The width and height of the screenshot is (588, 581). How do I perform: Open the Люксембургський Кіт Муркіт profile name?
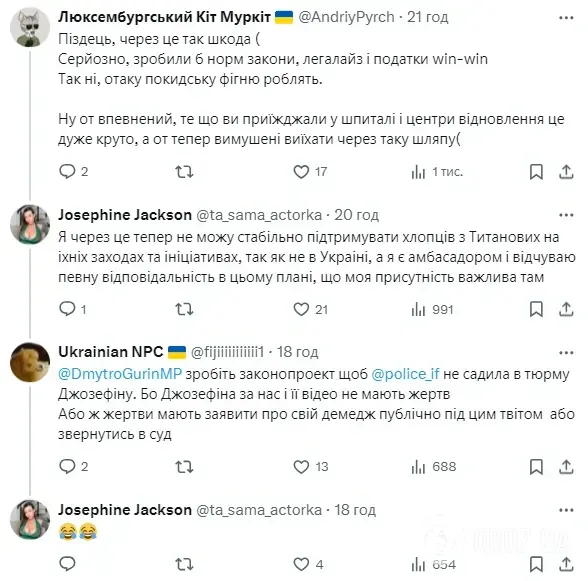pos(164,17)
